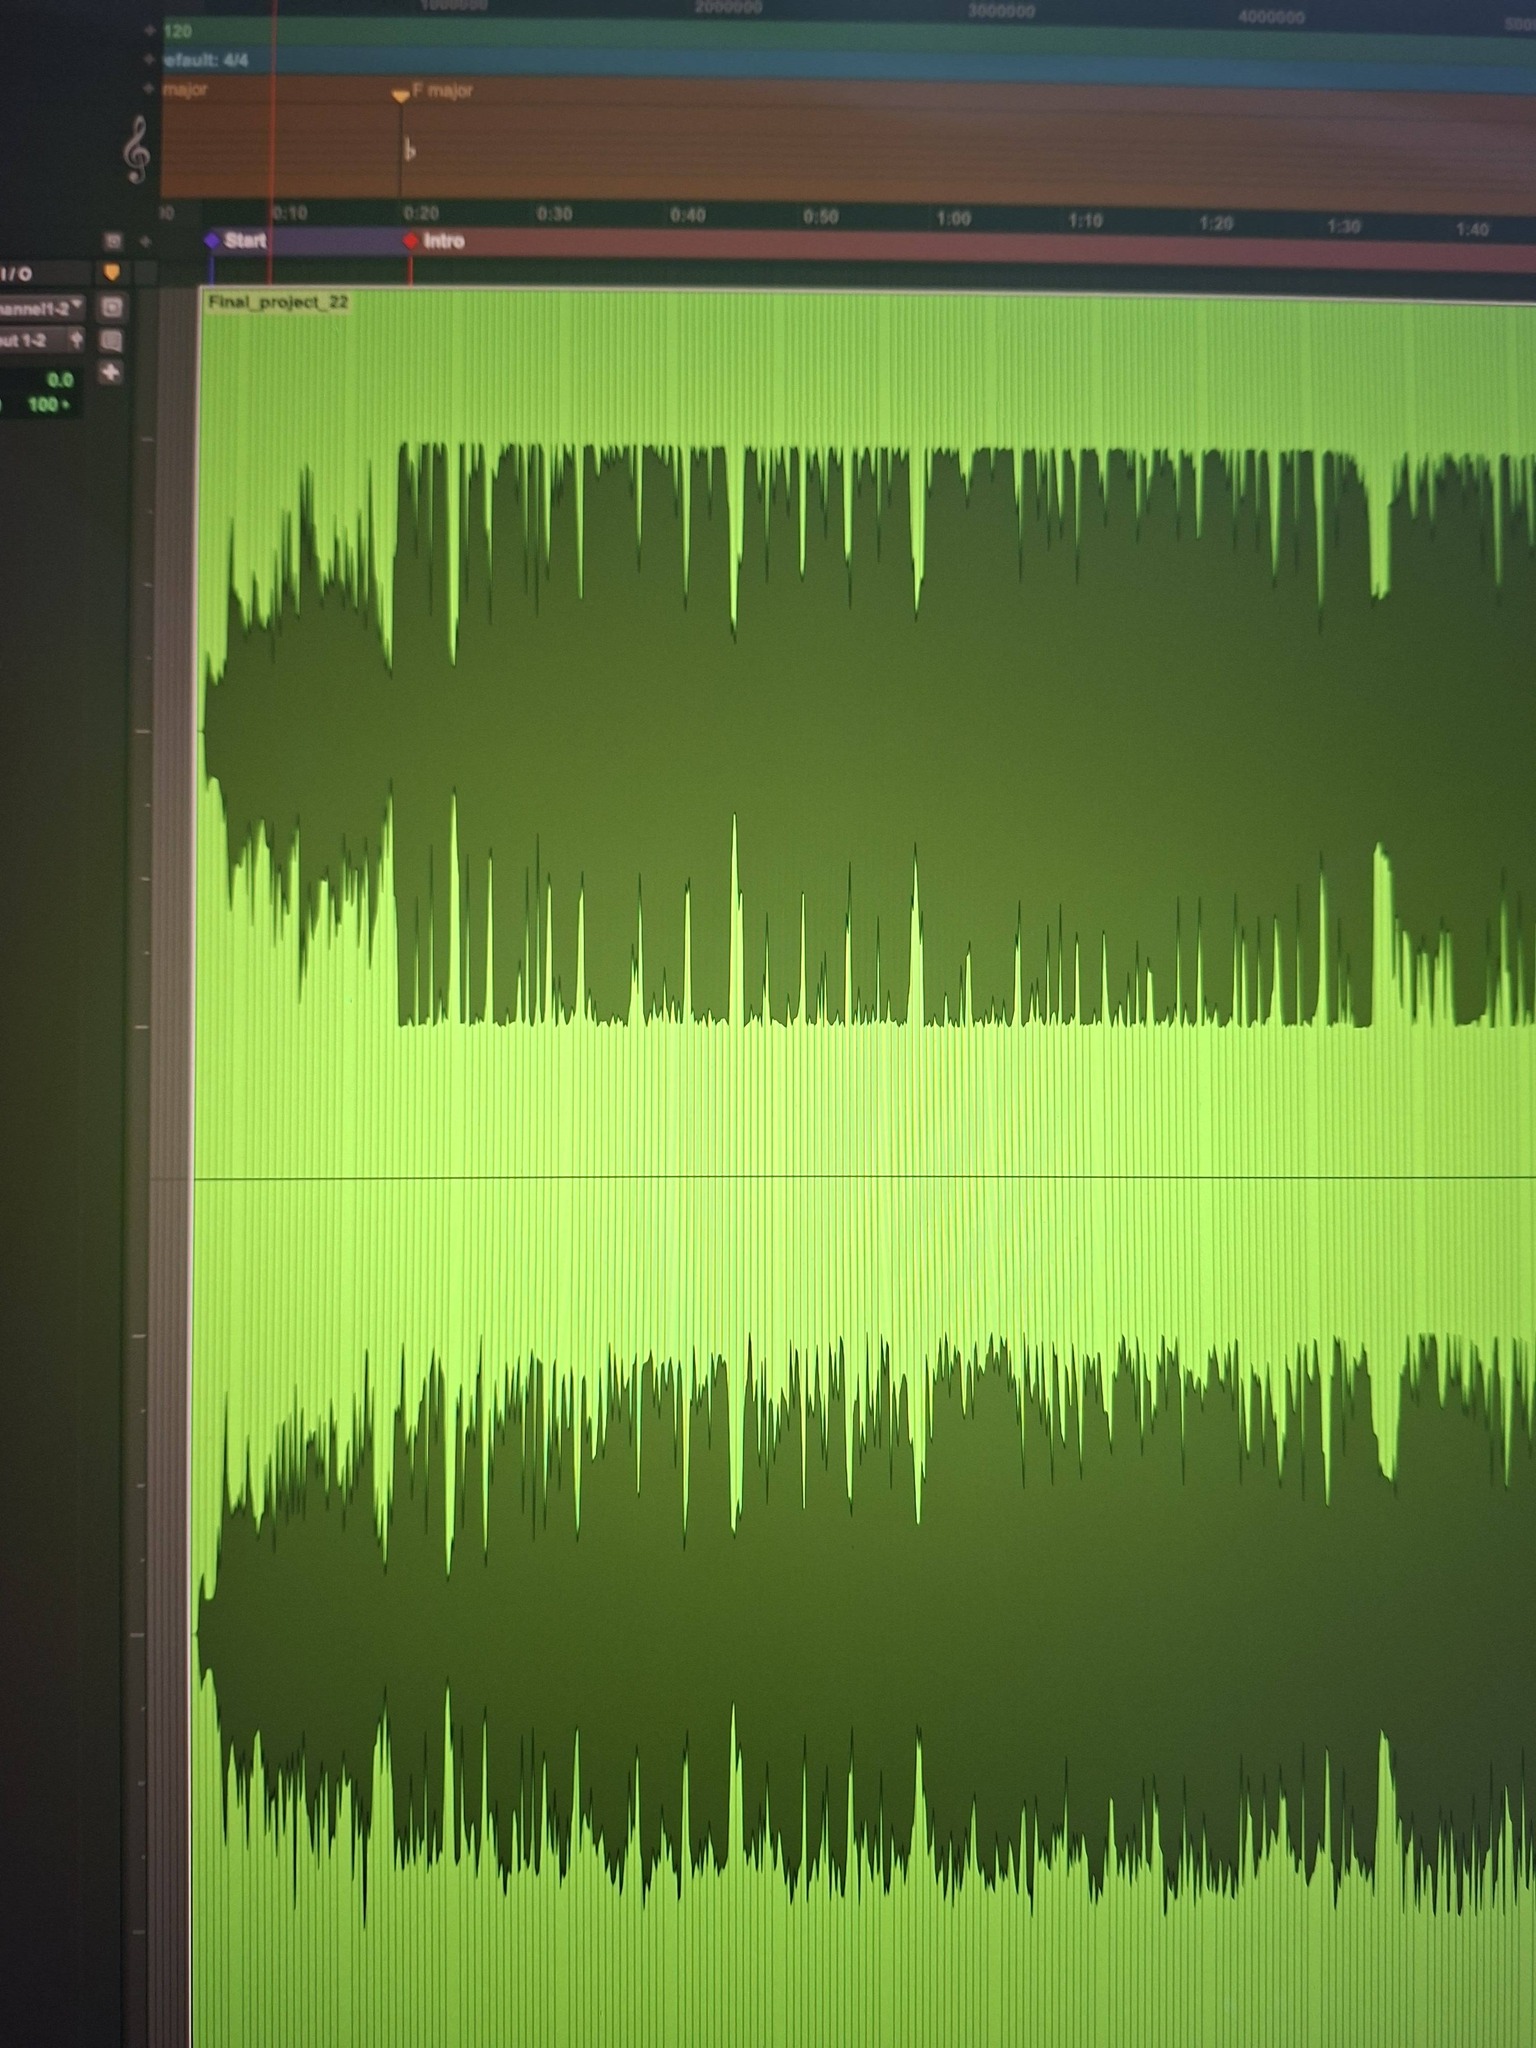Click the 2000000 samples ruler label
Image resolution: width=1536 pixels, height=2048 pixels.
728,8
